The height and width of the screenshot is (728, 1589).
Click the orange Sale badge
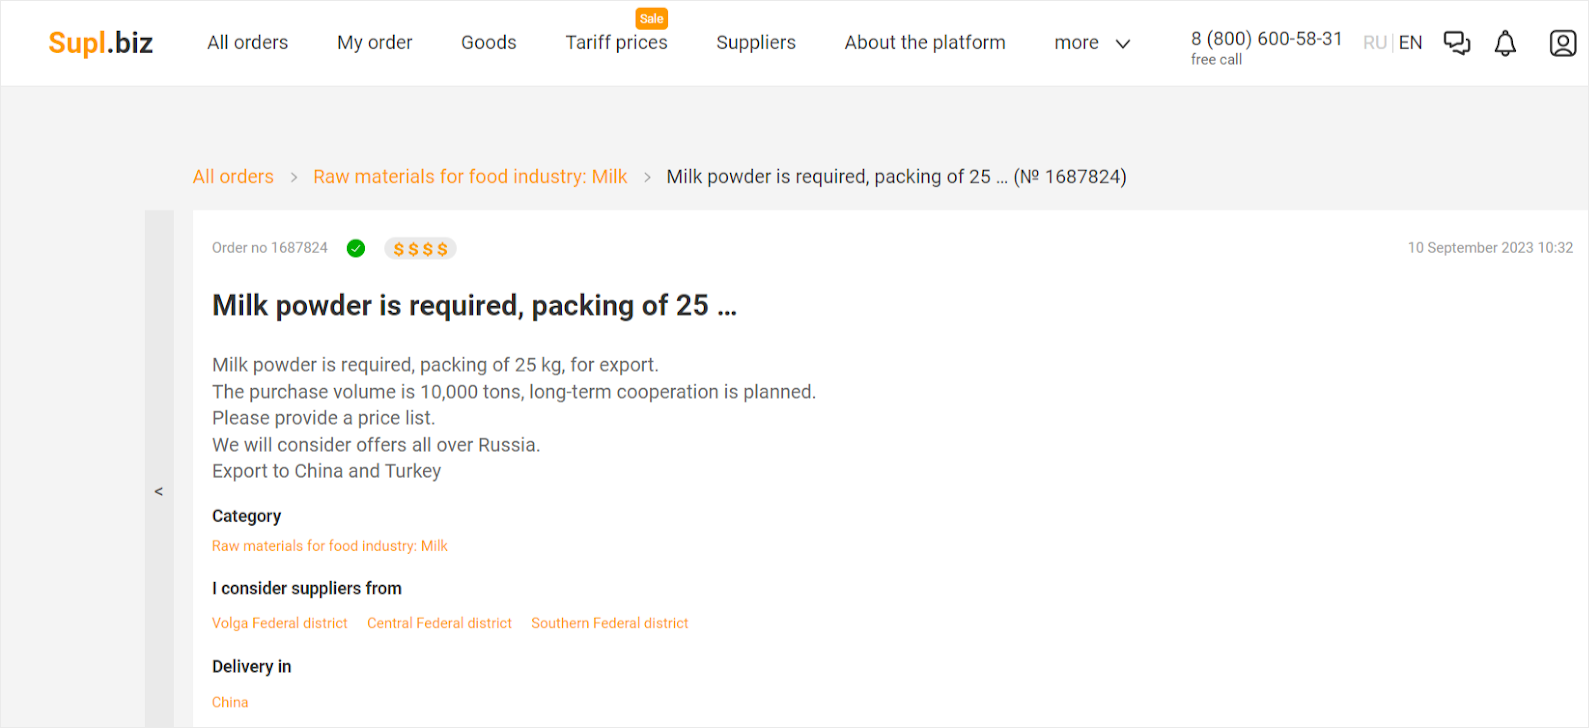pyautogui.click(x=652, y=19)
